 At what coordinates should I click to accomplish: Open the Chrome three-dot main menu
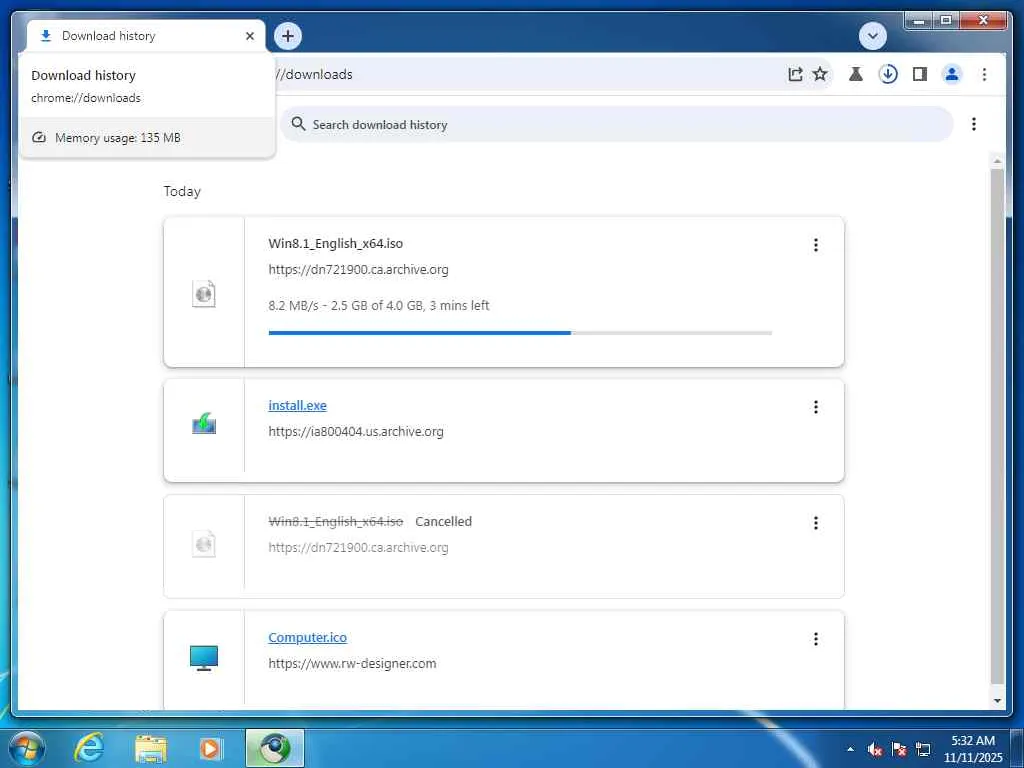[984, 74]
